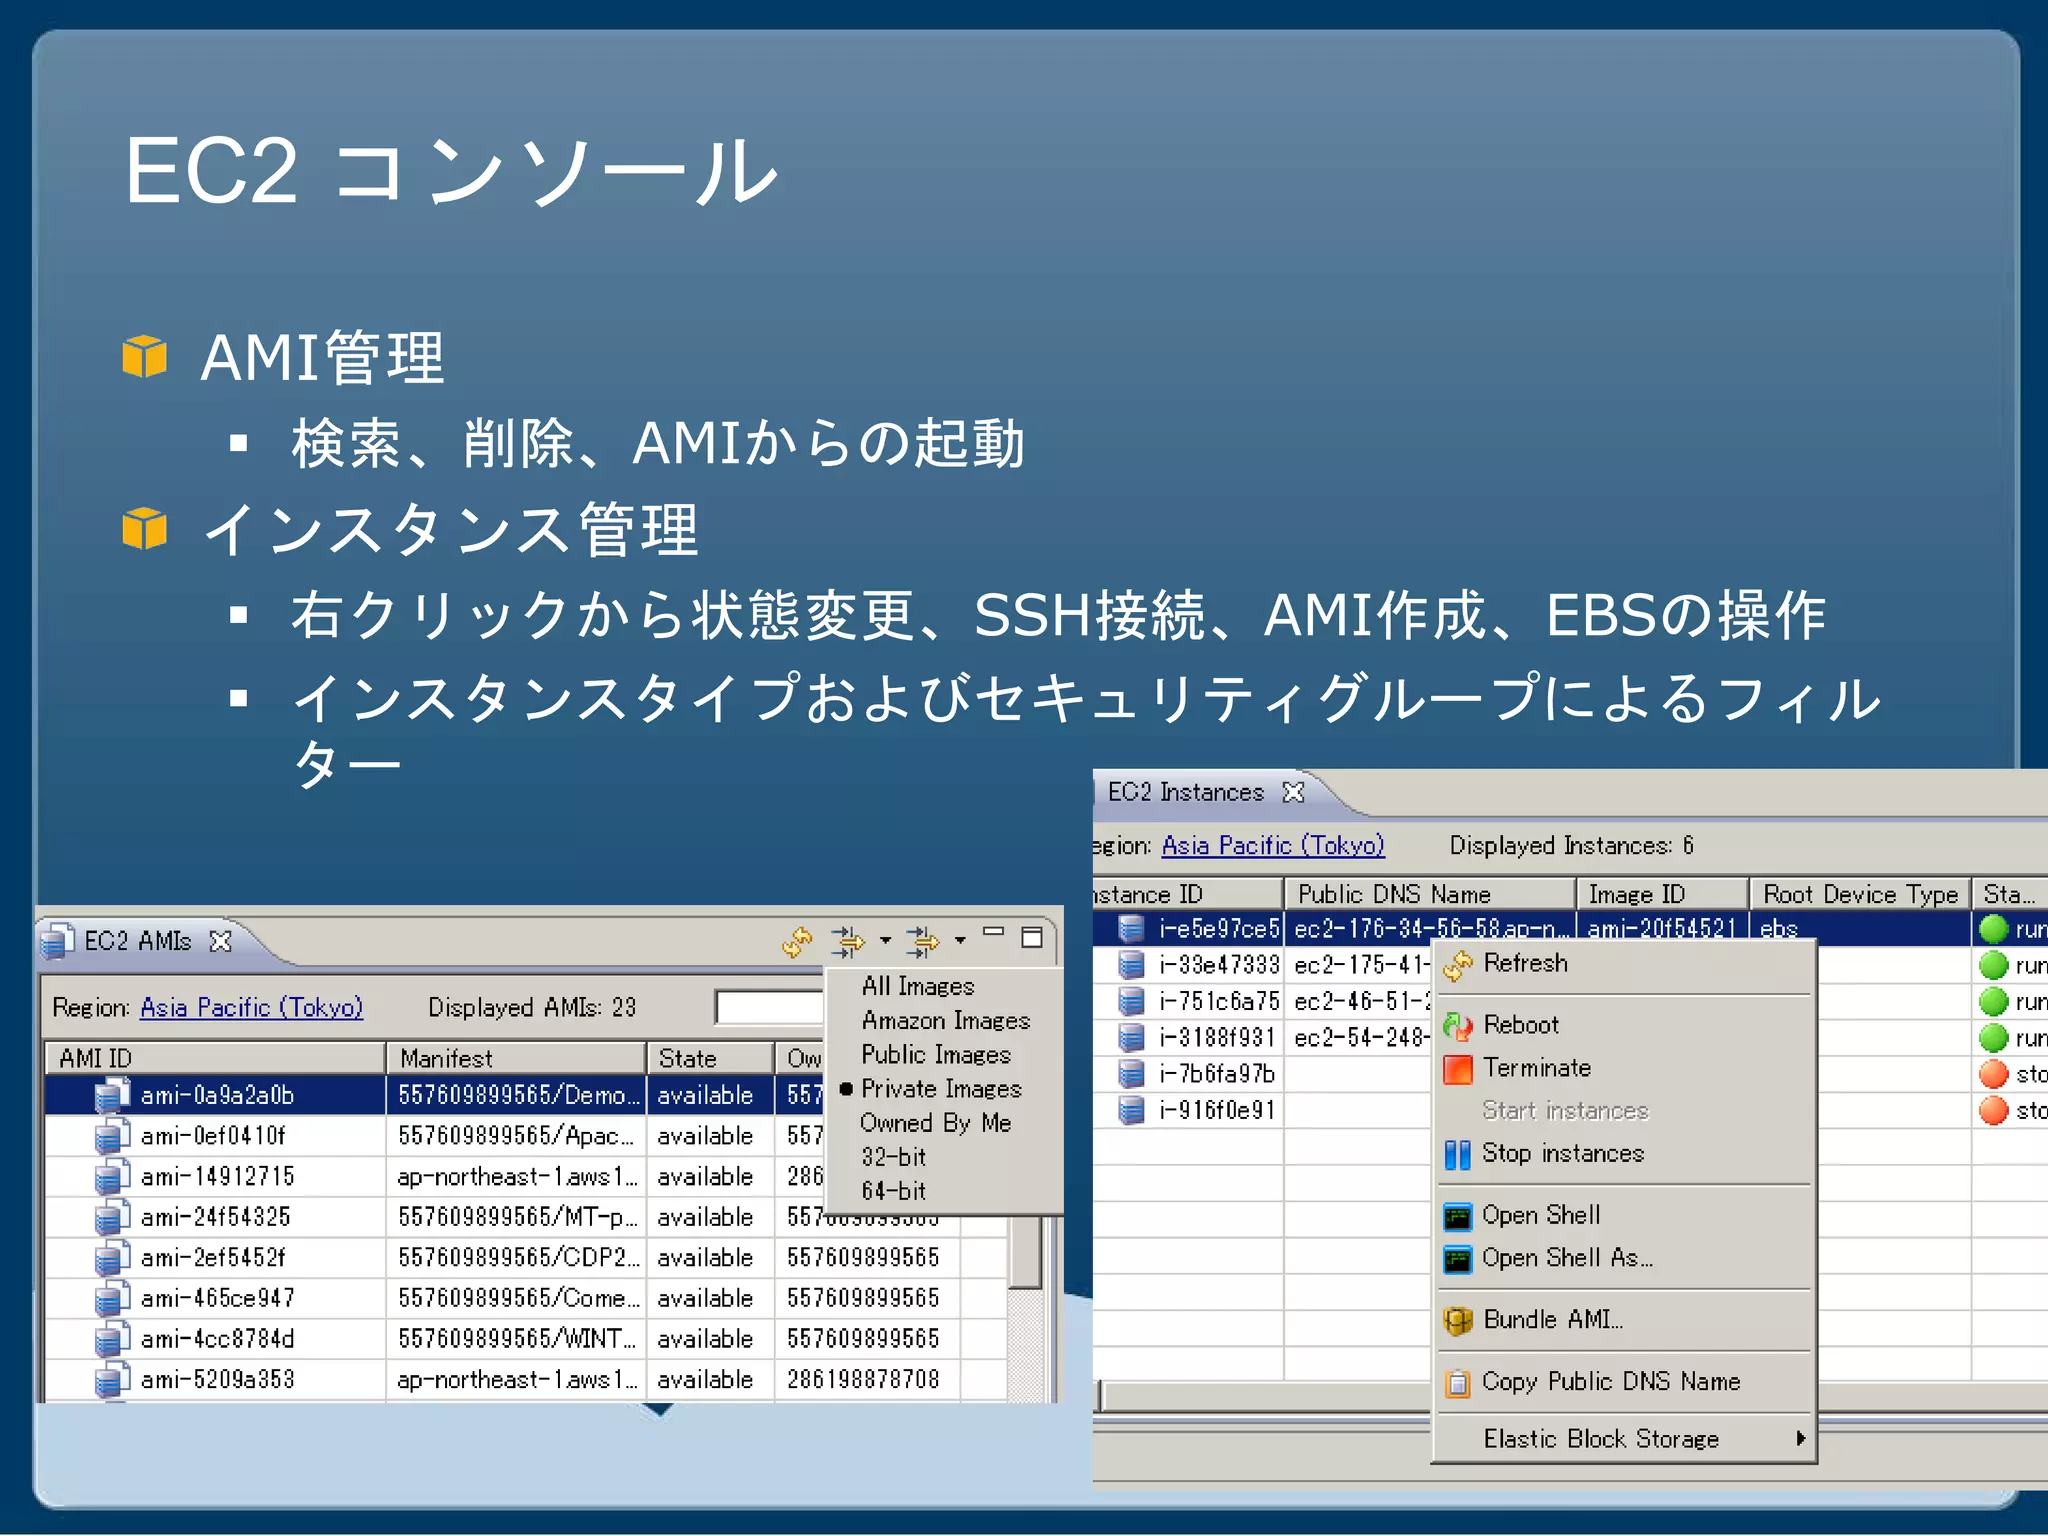The height and width of the screenshot is (1536, 2048).
Task: Expand Elastic Block Storage submenu
Action: (x=1625, y=1439)
